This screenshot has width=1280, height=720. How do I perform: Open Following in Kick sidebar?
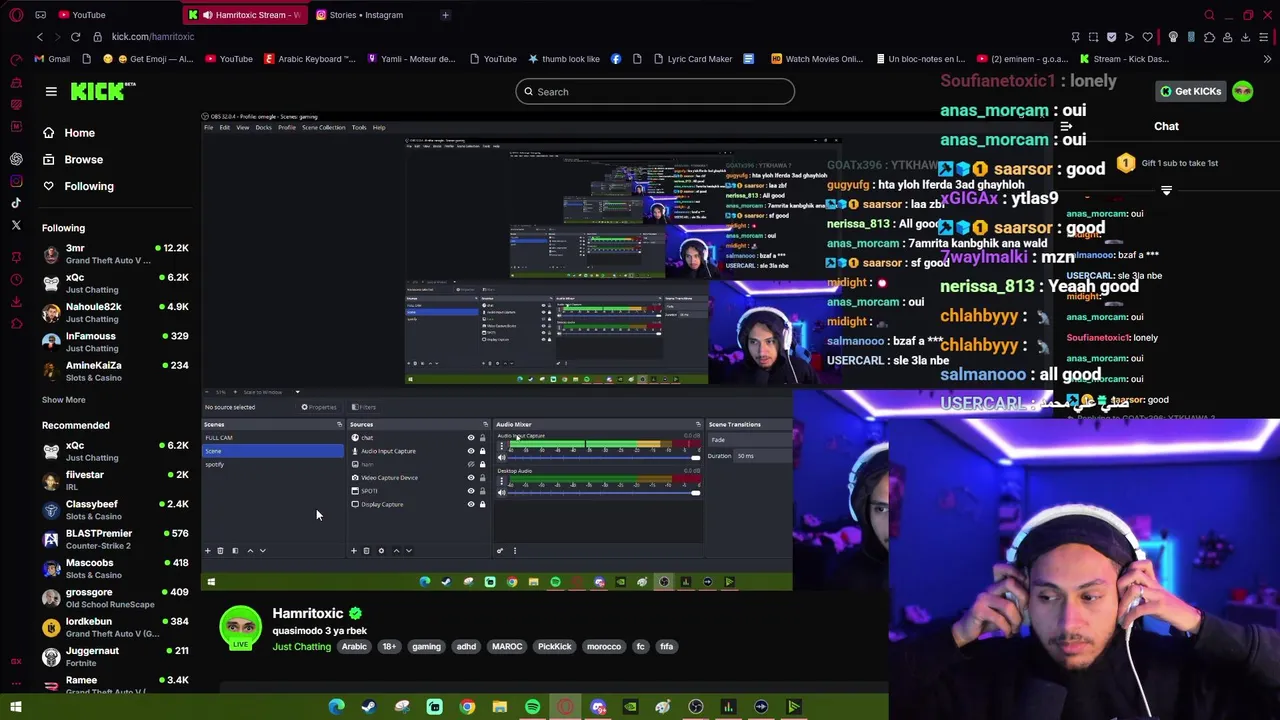[78, 186]
